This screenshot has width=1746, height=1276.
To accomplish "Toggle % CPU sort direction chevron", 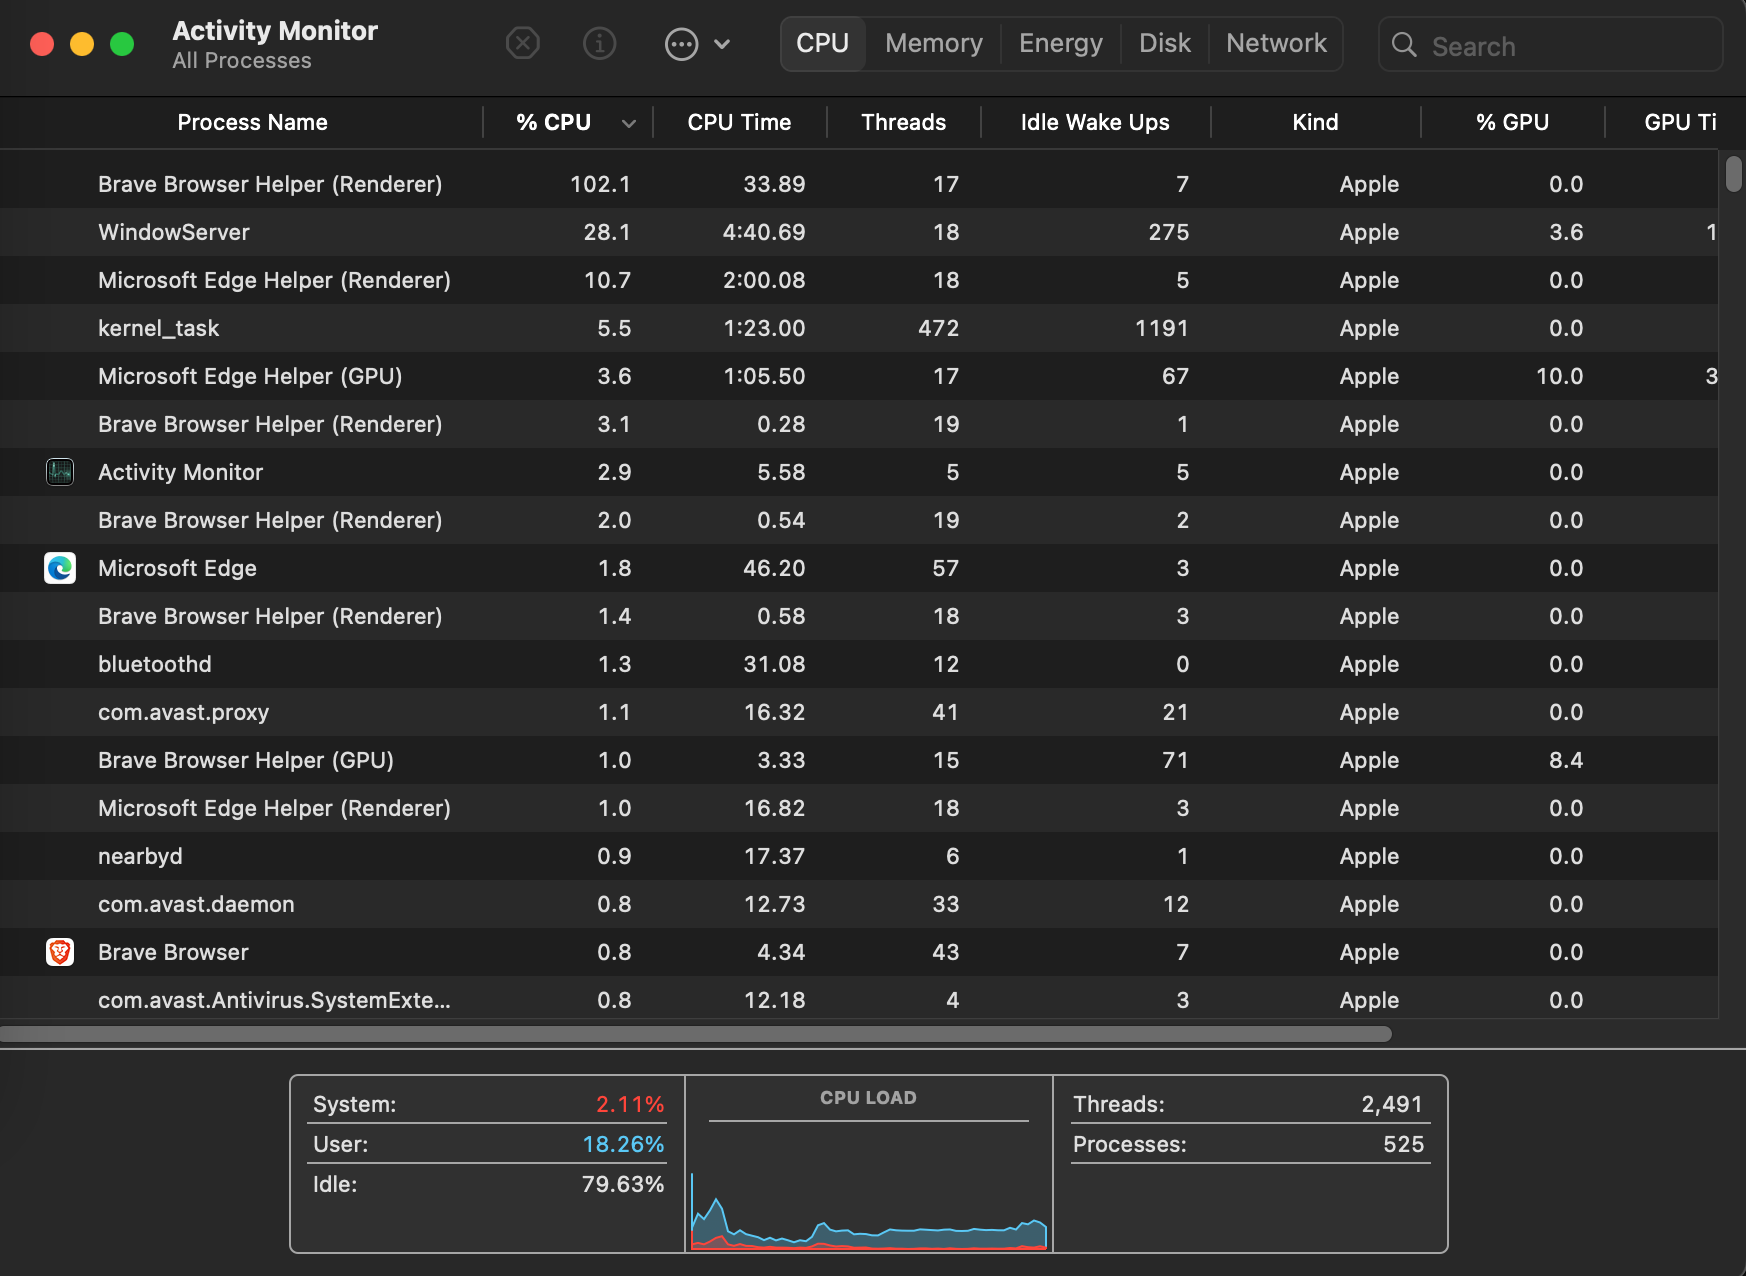I will [629, 123].
